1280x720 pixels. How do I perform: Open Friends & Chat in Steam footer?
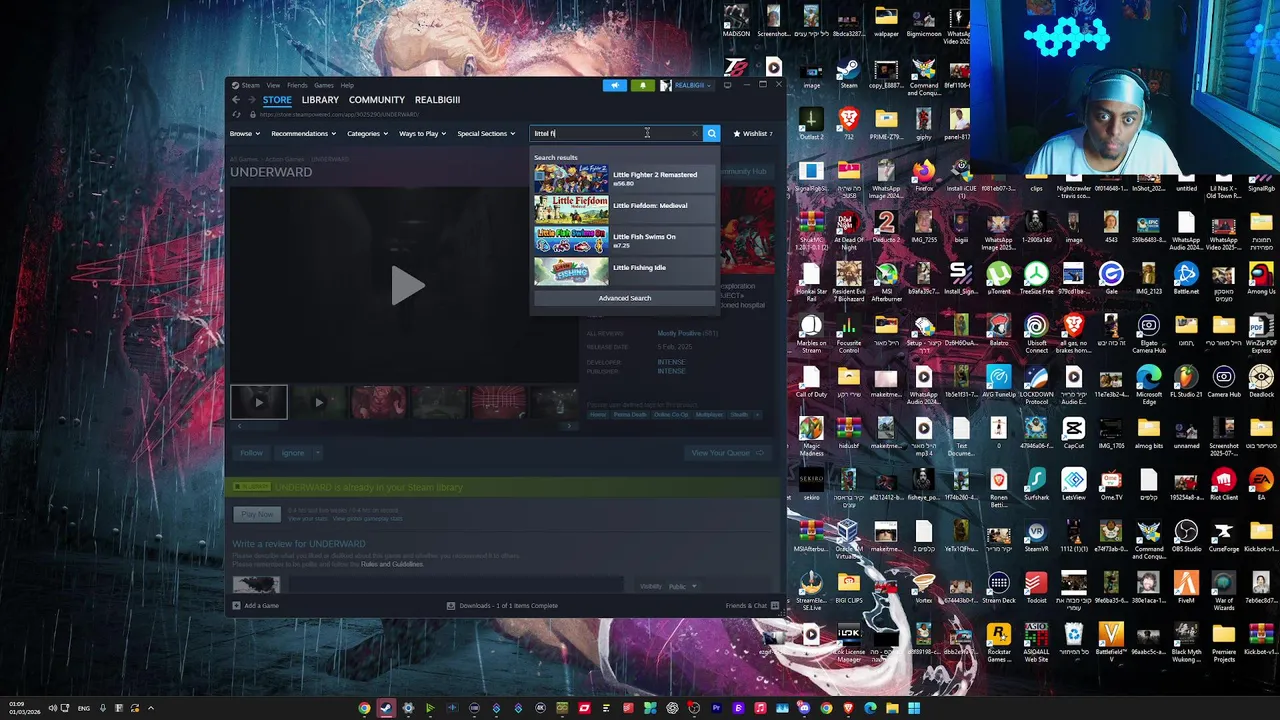(752, 605)
